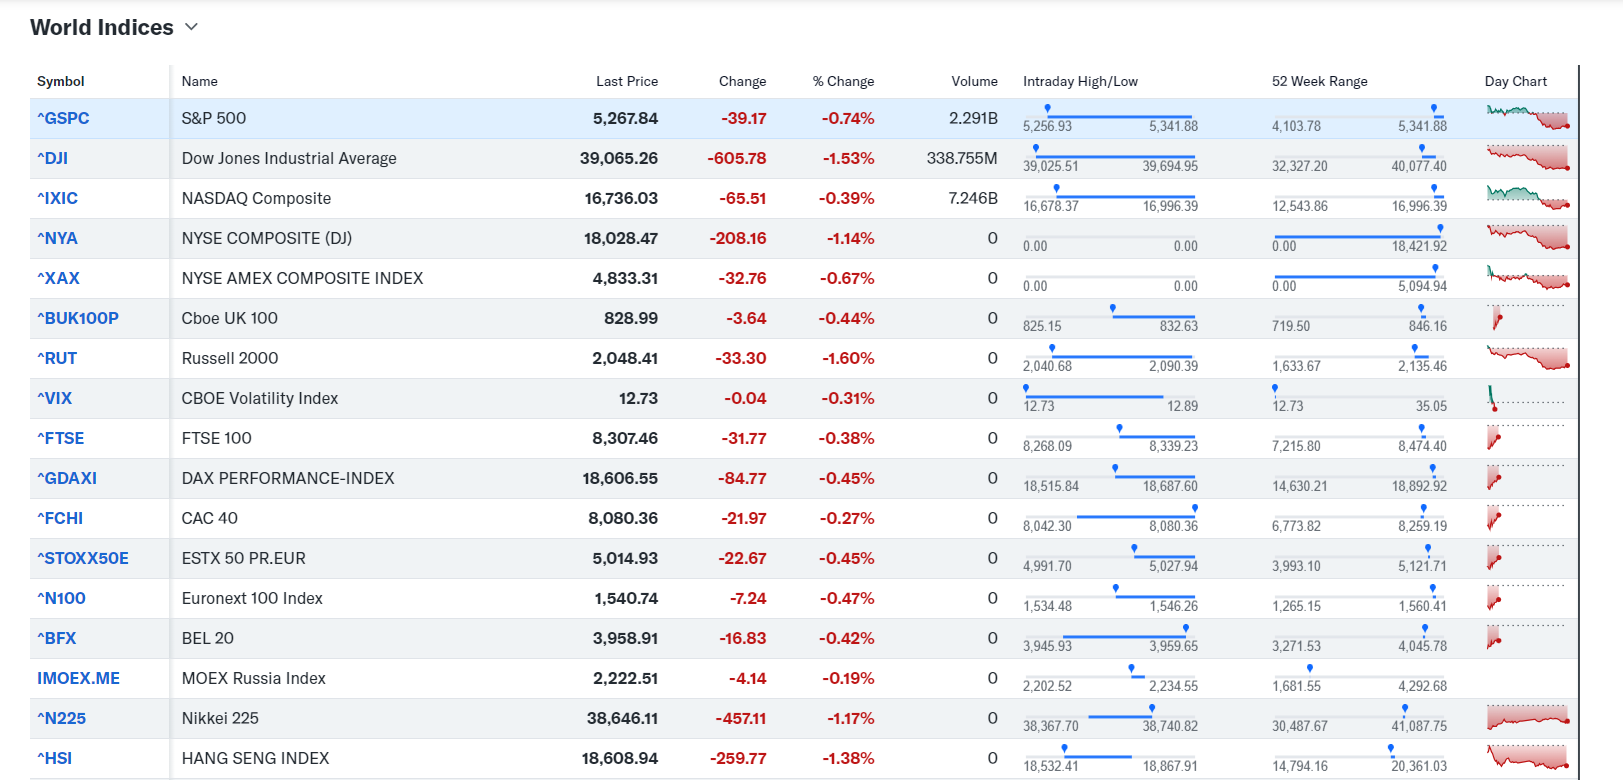Sort by the Volume column header
The height and width of the screenshot is (780, 1623).
pos(975,81)
